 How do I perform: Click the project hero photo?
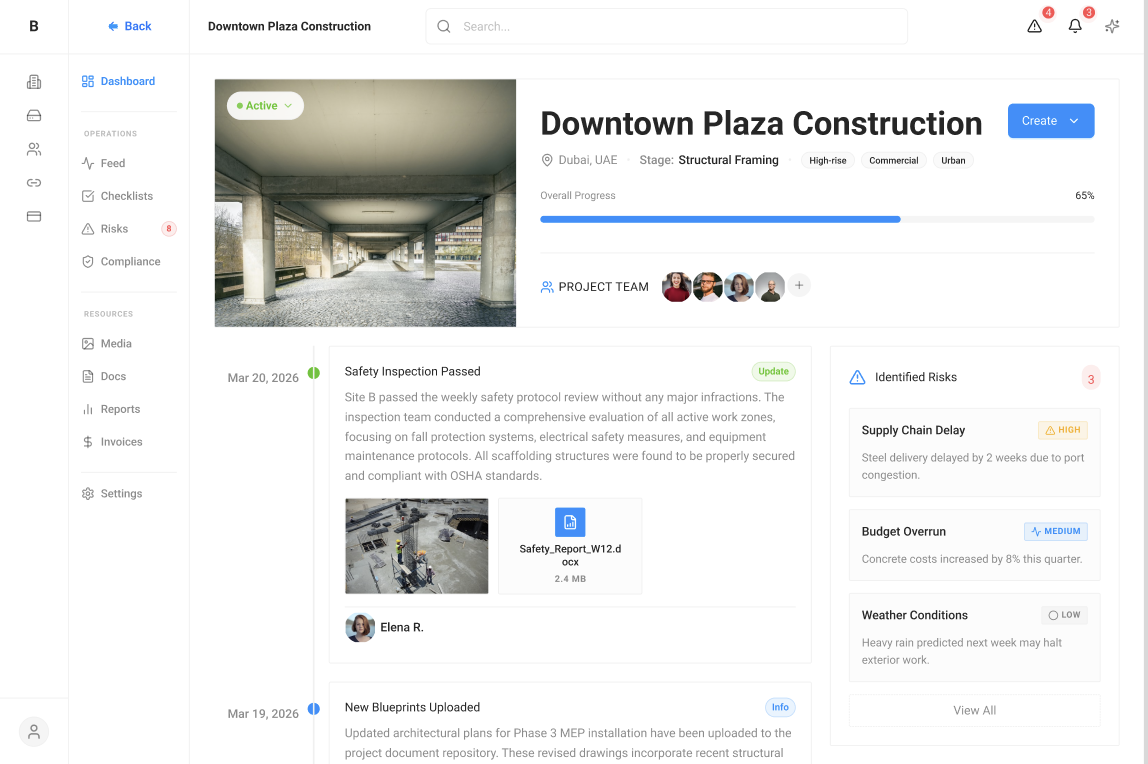pos(365,203)
